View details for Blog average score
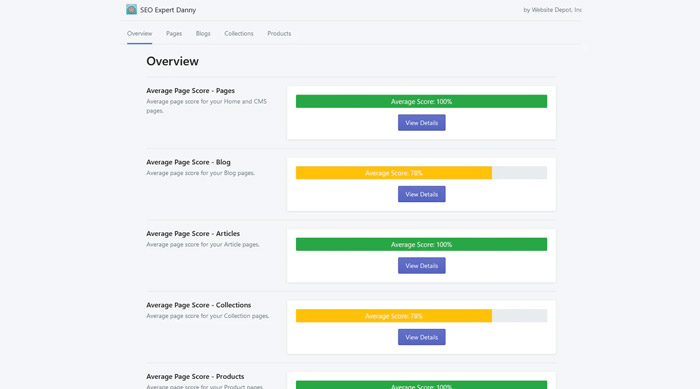 tap(421, 194)
